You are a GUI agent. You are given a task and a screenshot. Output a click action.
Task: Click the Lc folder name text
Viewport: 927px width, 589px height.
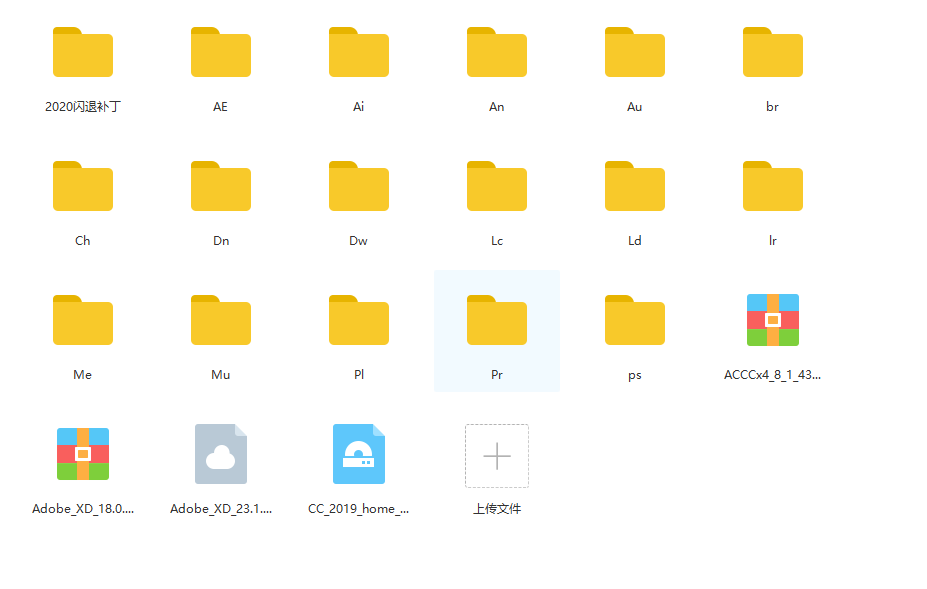[497, 241]
